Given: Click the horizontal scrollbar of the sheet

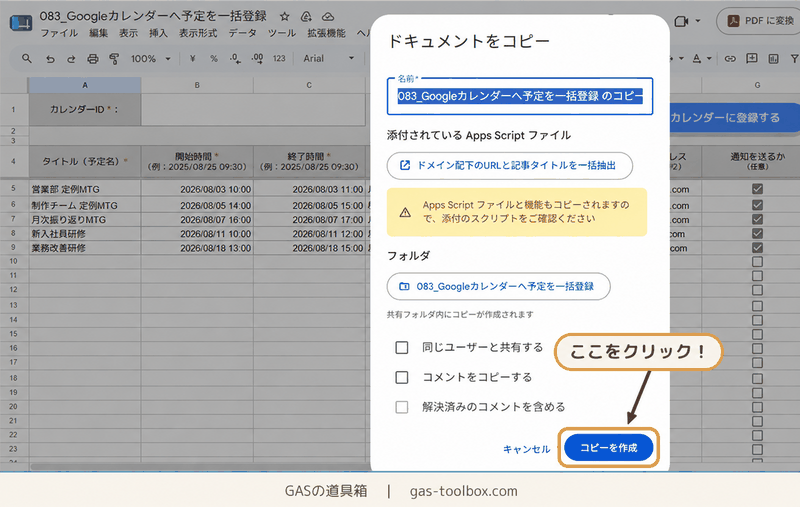Looking at the screenshot, I should tap(201, 467).
